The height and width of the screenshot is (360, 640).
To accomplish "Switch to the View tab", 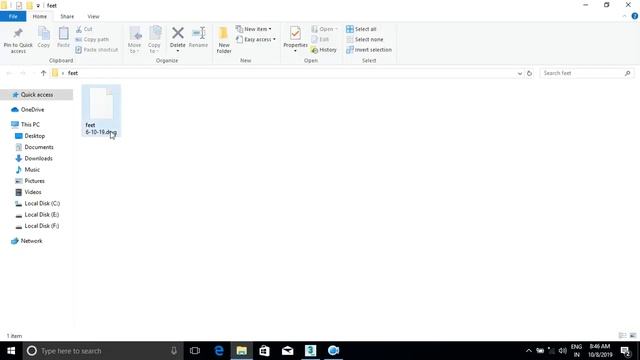I will [x=93, y=16].
